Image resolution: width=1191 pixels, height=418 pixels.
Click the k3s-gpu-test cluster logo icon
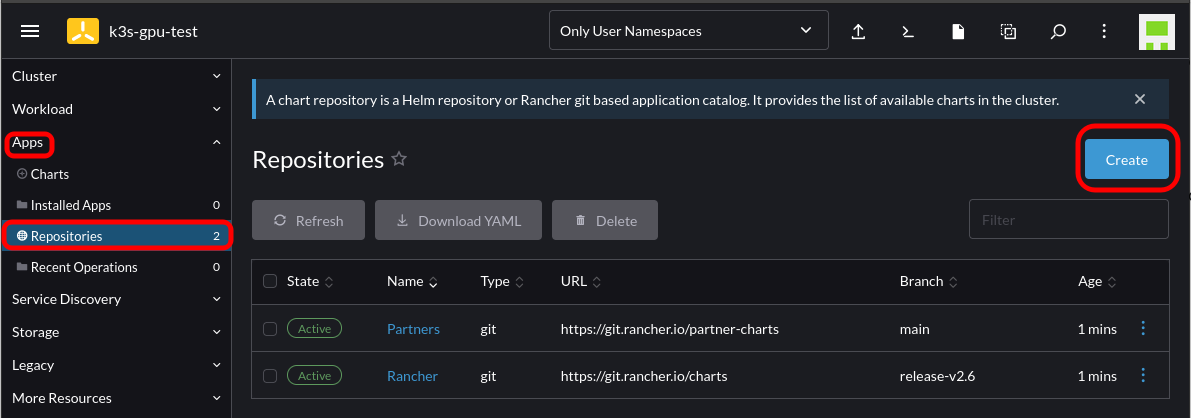pyautogui.click(x=82, y=31)
